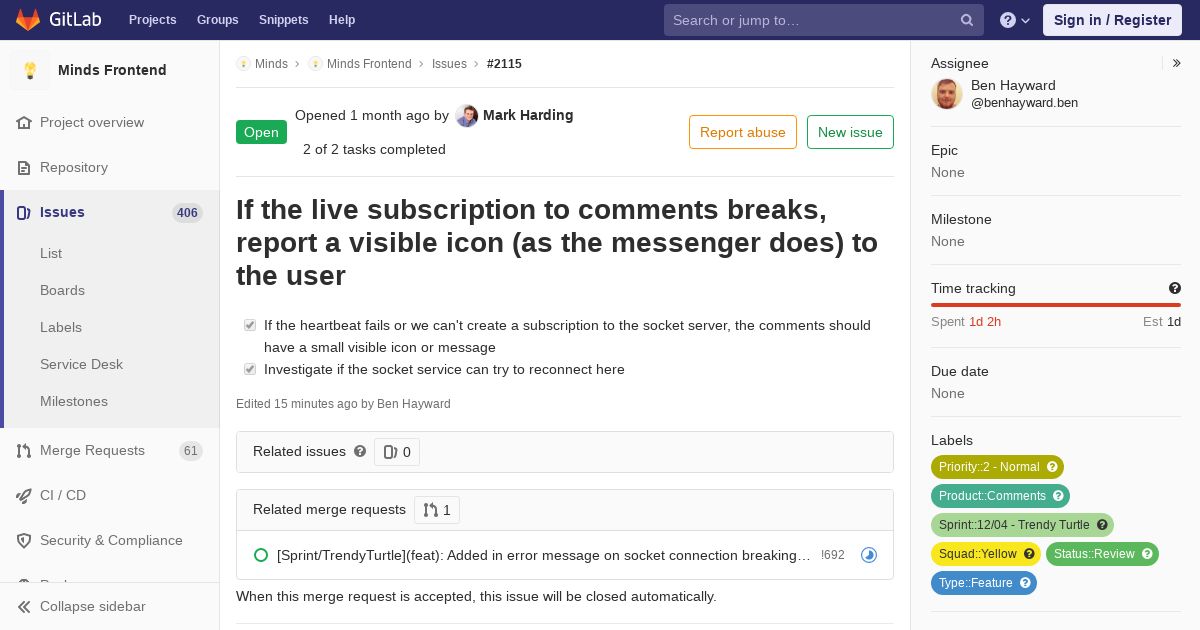Toggle the heartbeat fails task checkbox
The image size is (1200, 630).
click(250, 325)
